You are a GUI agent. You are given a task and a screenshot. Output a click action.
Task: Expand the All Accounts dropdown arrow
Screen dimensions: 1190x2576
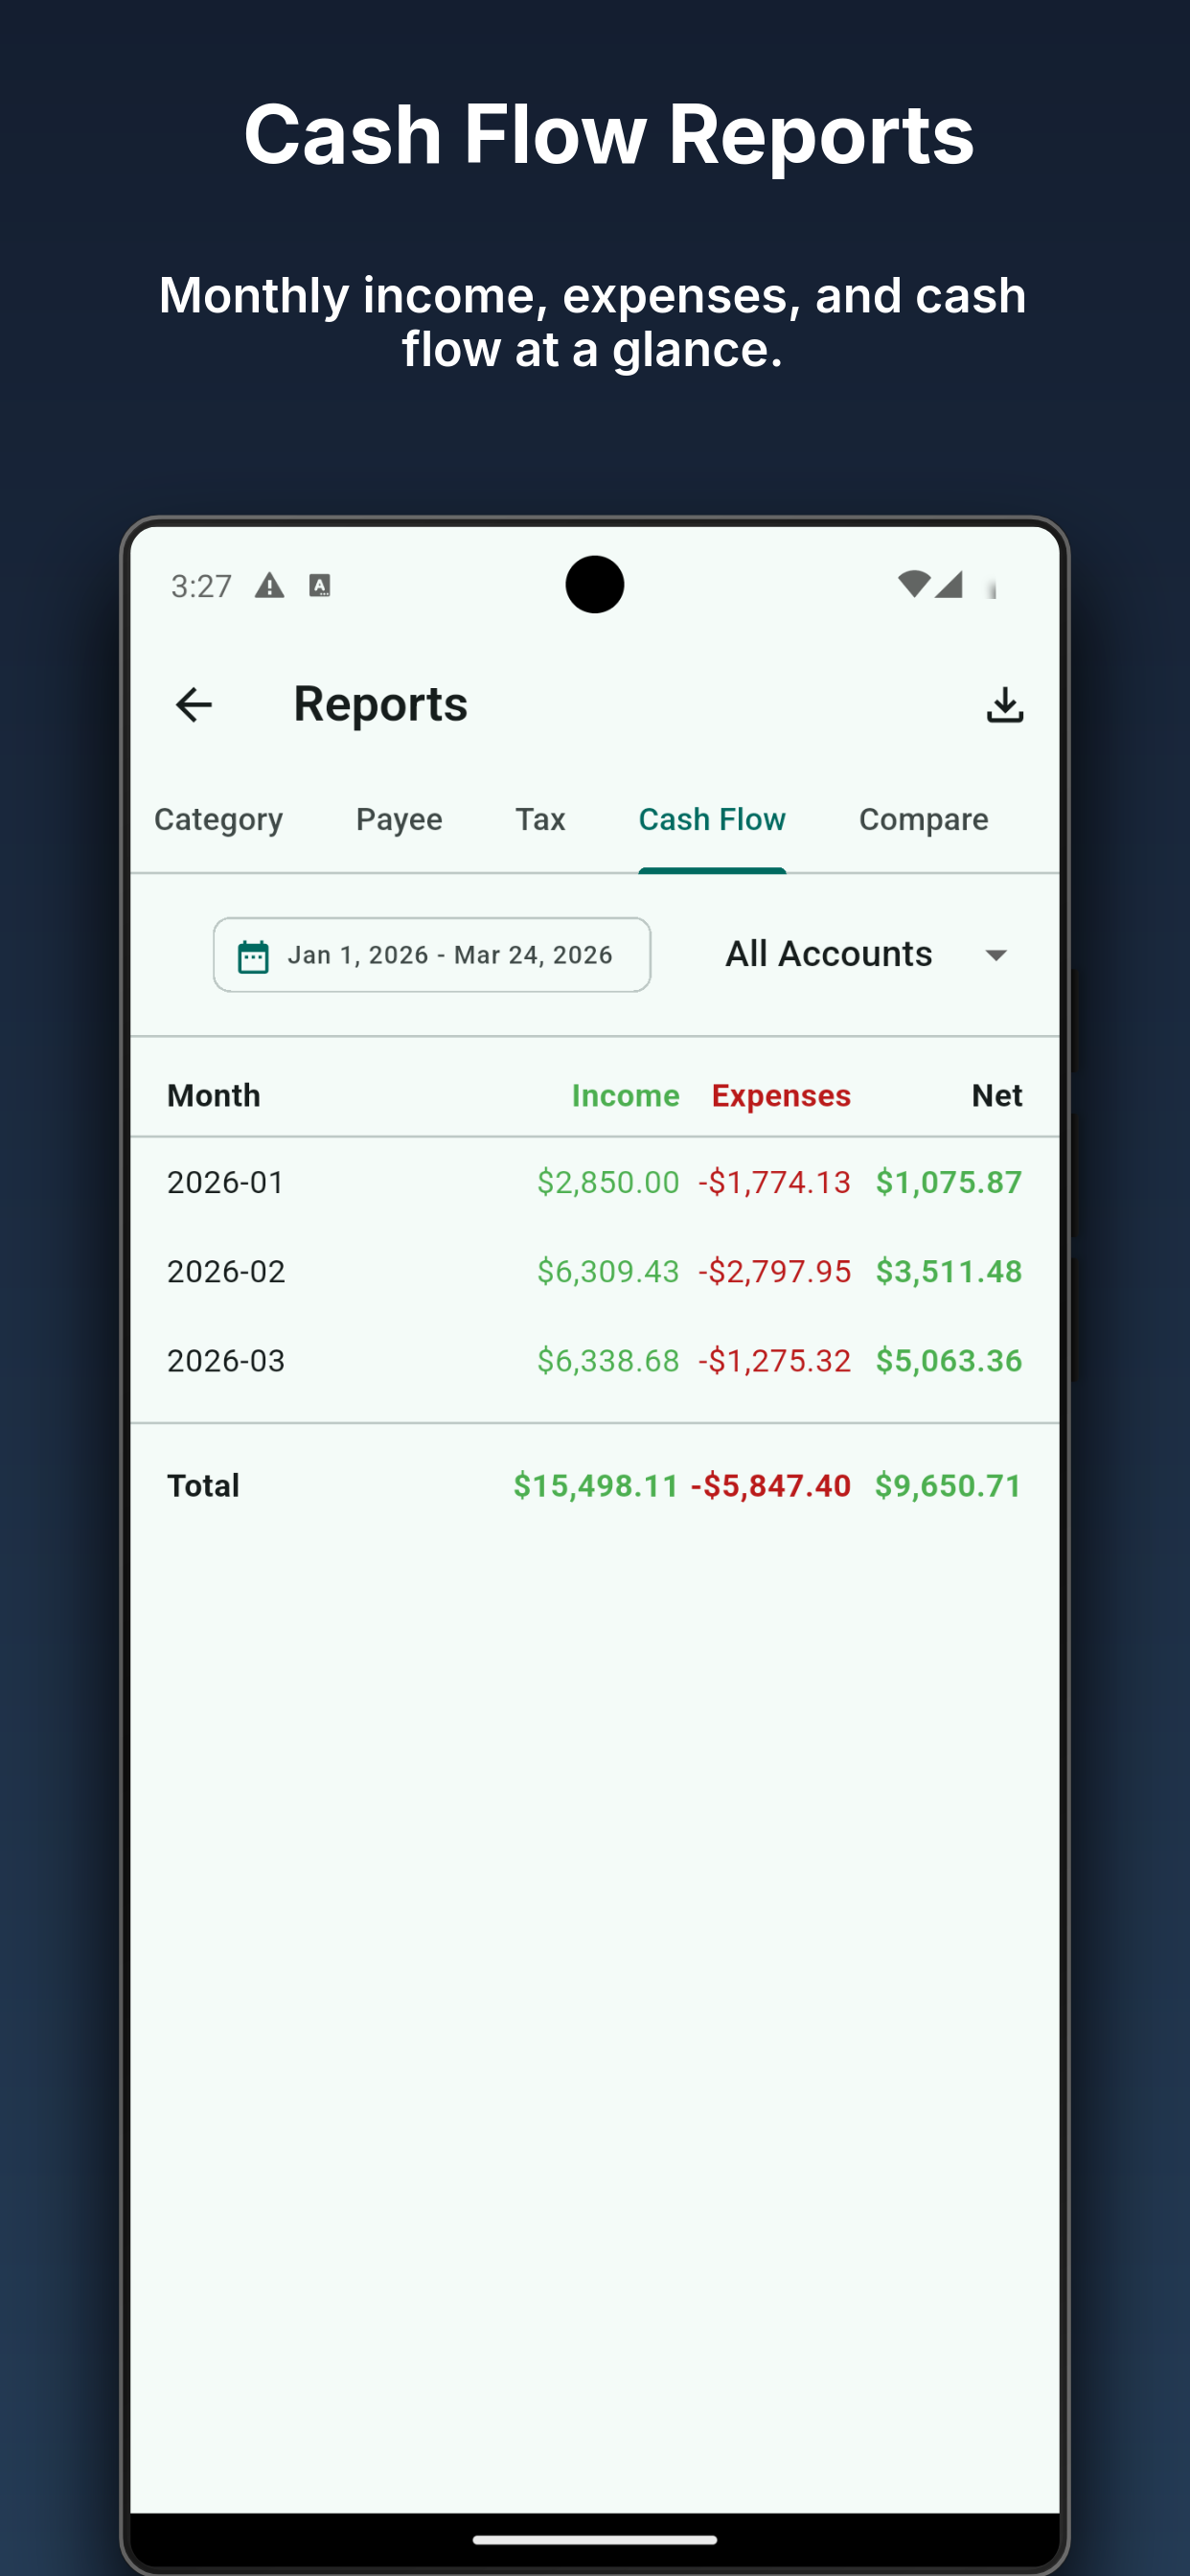pyautogui.click(x=995, y=955)
